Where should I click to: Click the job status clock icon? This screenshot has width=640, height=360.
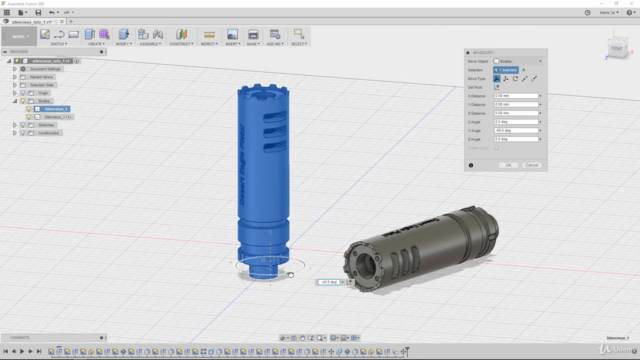pyautogui.click(x=587, y=13)
